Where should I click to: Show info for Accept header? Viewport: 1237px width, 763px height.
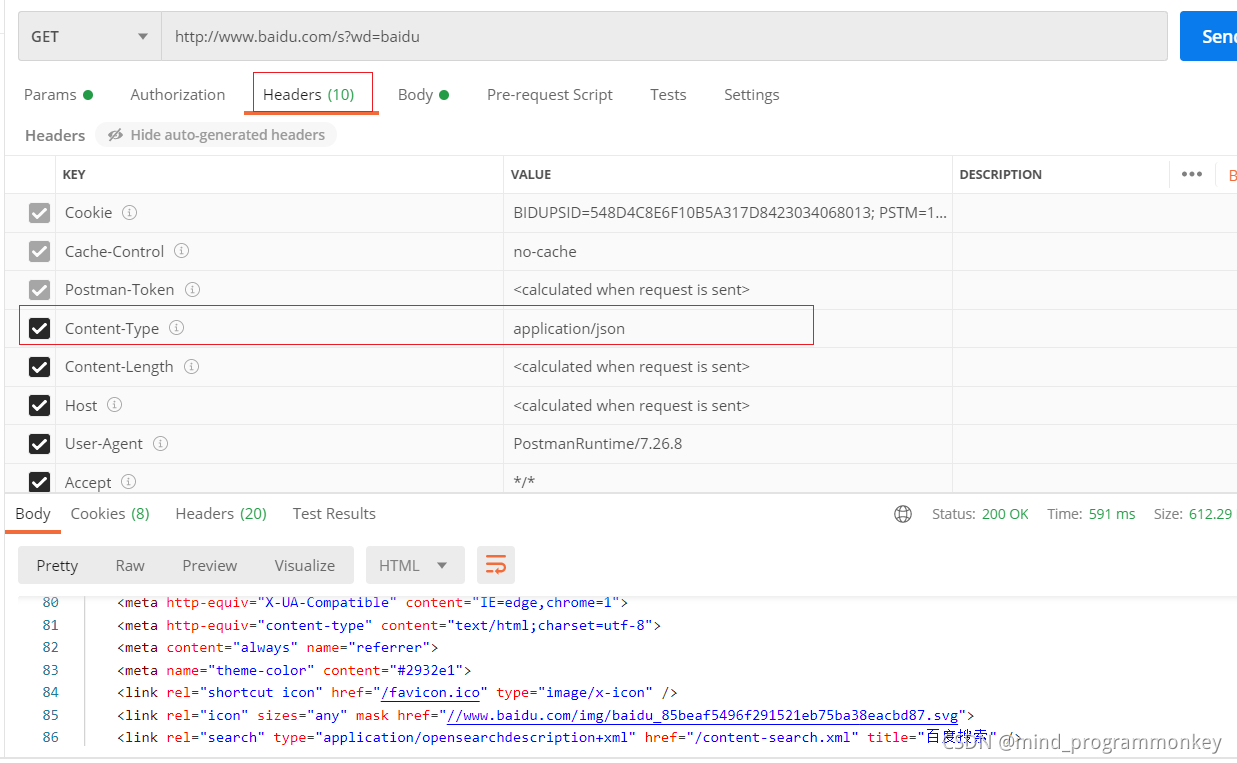tap(128, 482)
